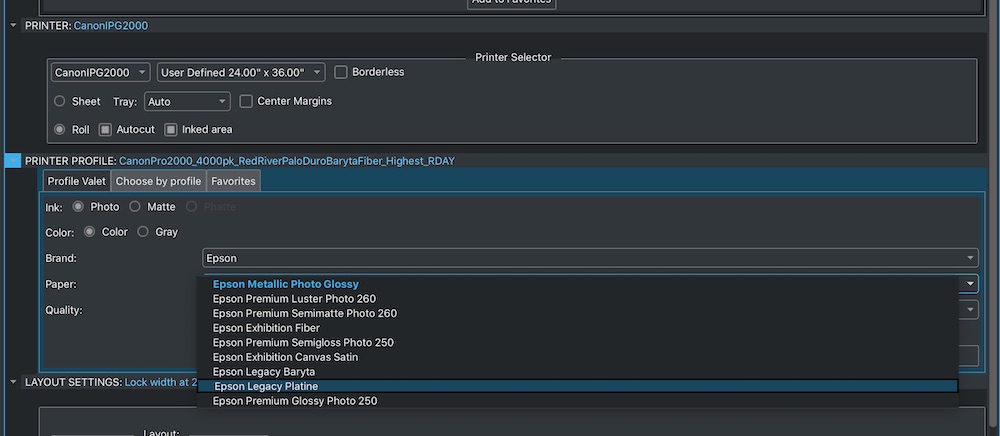1000x436 pixels.
Task: Choose Epson Metallic Photo Glossy paper
Action: point(577,284)
